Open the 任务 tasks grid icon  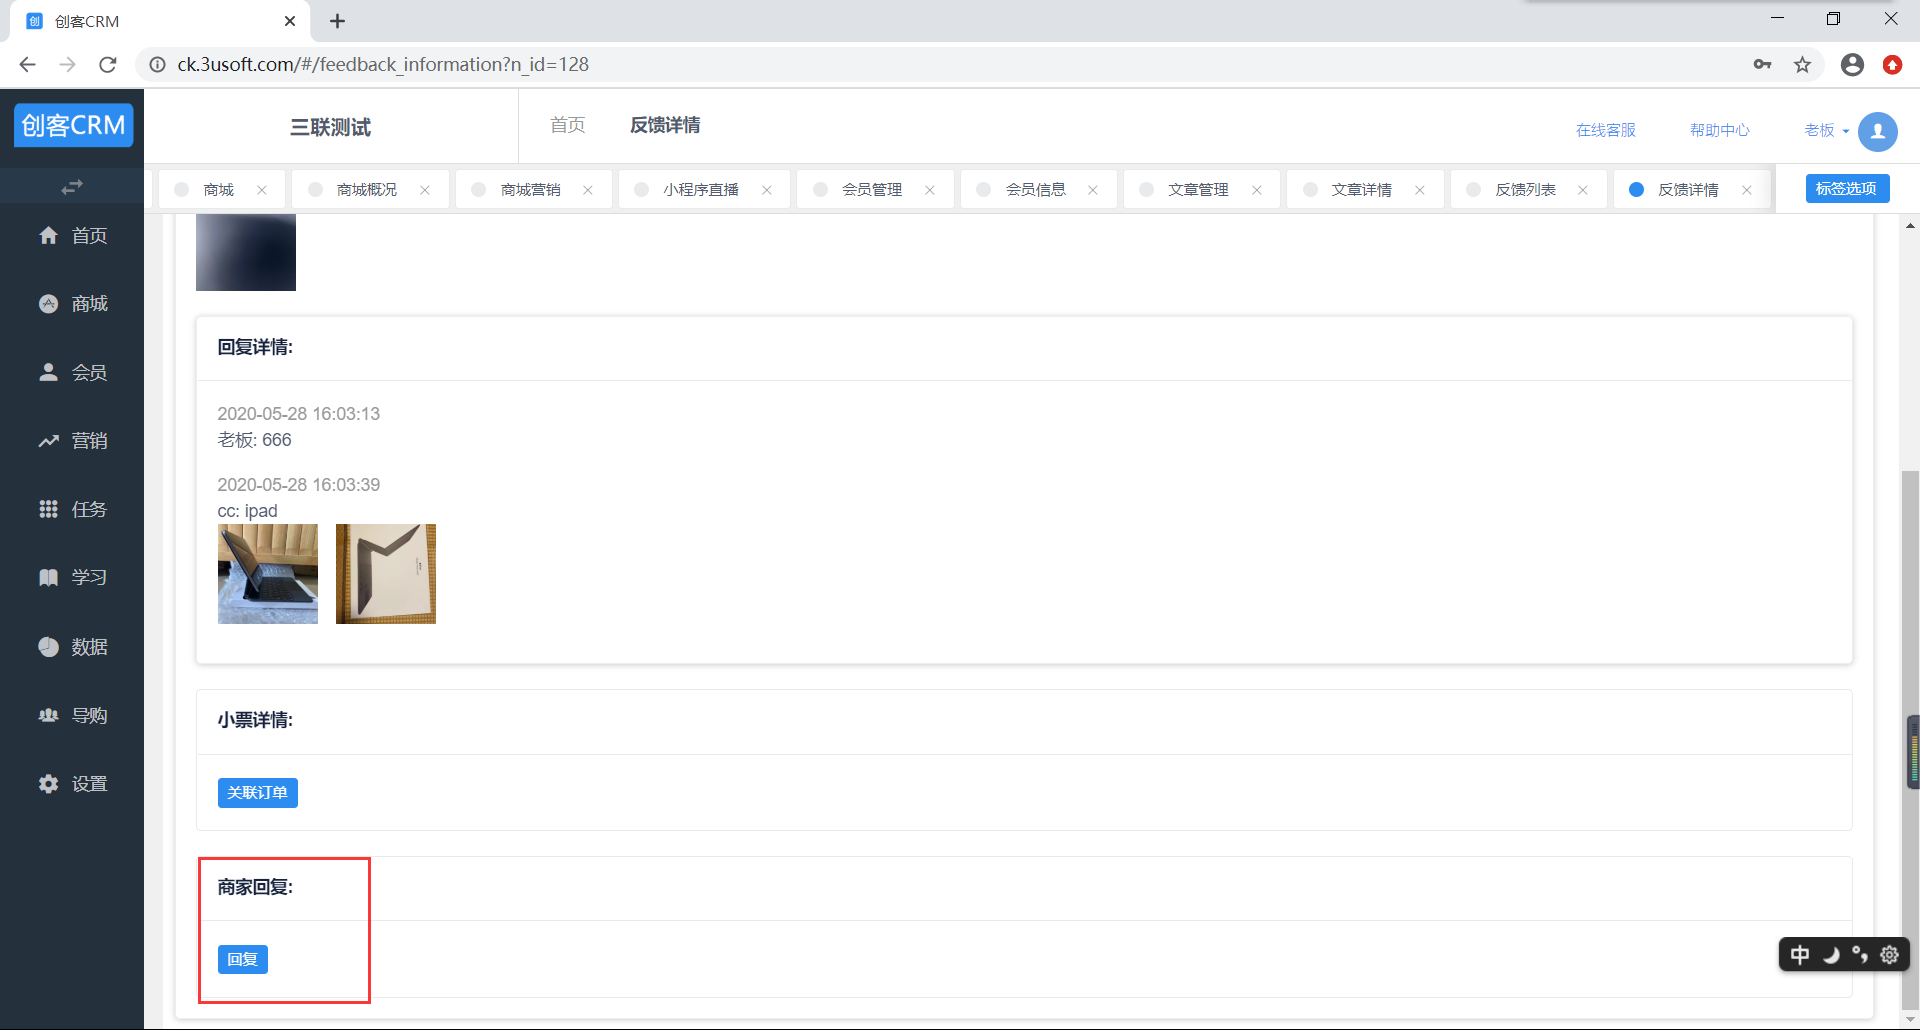(x=48, y=509)
